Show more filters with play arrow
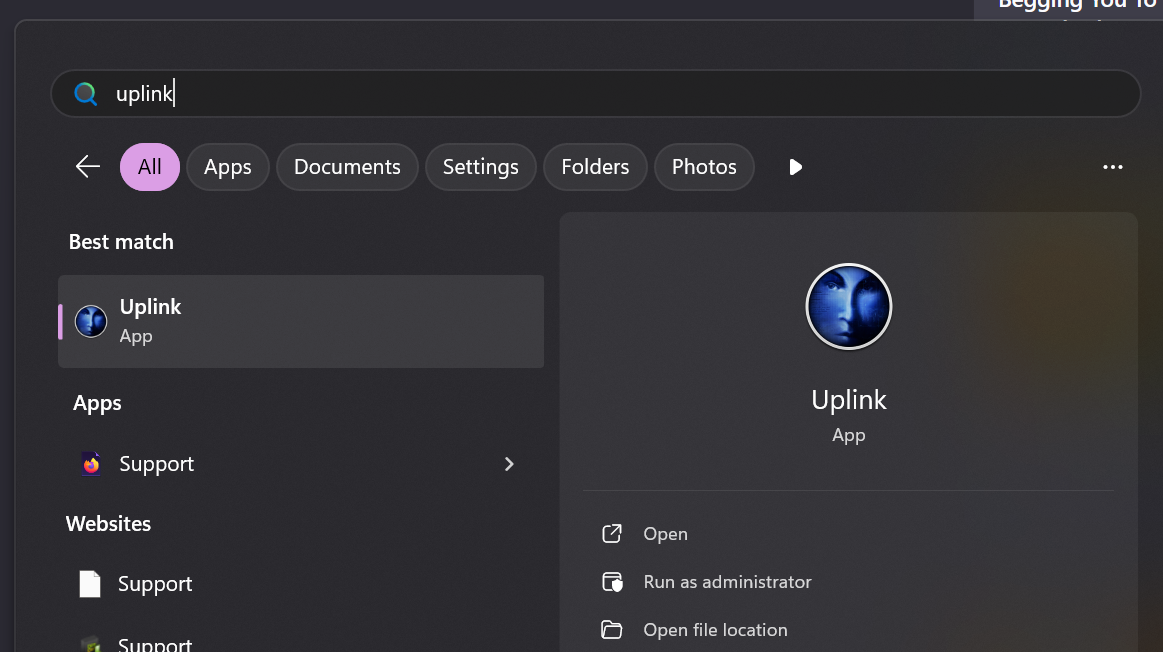 [795, 167]
